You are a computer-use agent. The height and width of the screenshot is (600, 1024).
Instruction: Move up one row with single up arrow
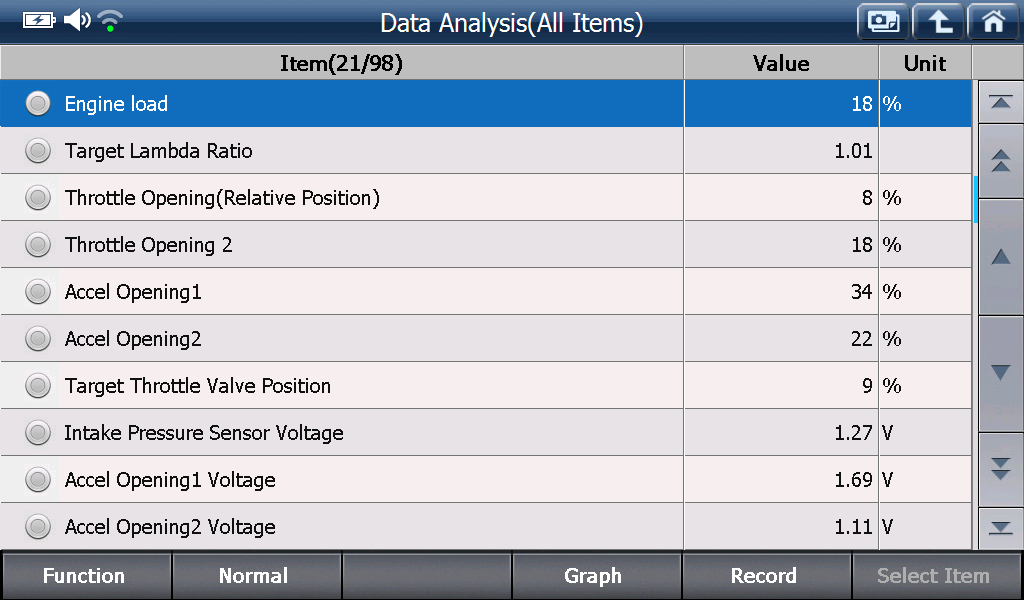[1000, 257]
